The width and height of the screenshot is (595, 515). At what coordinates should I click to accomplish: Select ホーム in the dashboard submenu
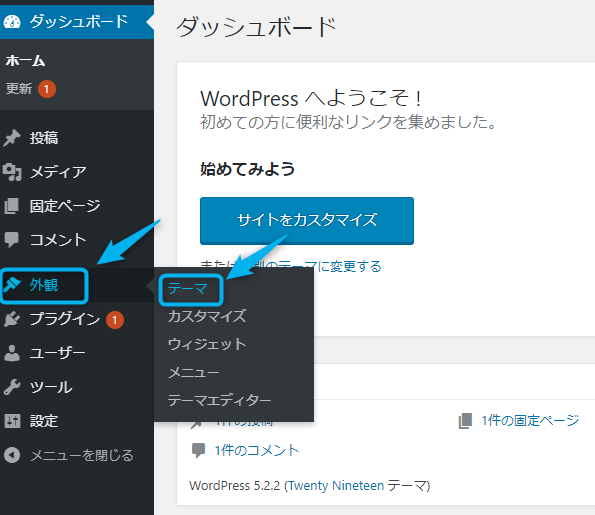click(x=25, y=61)
